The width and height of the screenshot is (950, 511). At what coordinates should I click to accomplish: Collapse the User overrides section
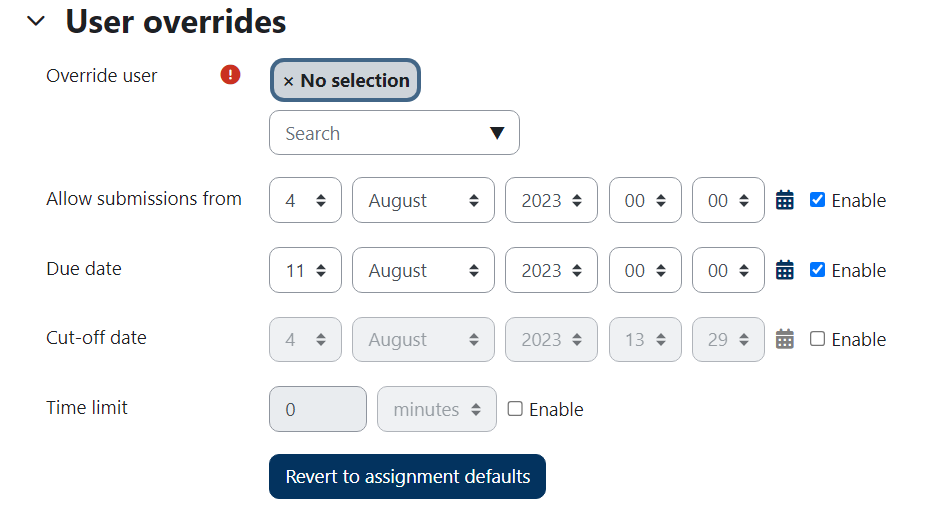pos(36,21)
